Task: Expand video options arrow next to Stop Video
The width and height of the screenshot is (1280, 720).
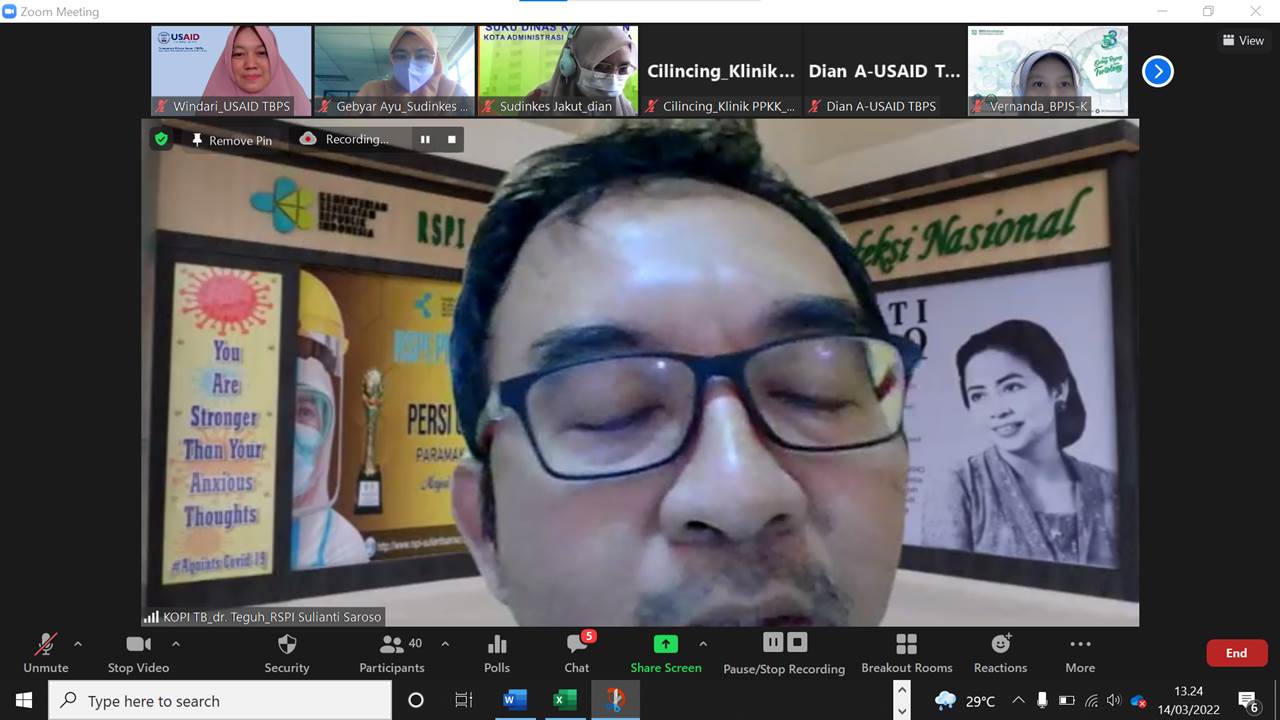Action: coord(176,644)
